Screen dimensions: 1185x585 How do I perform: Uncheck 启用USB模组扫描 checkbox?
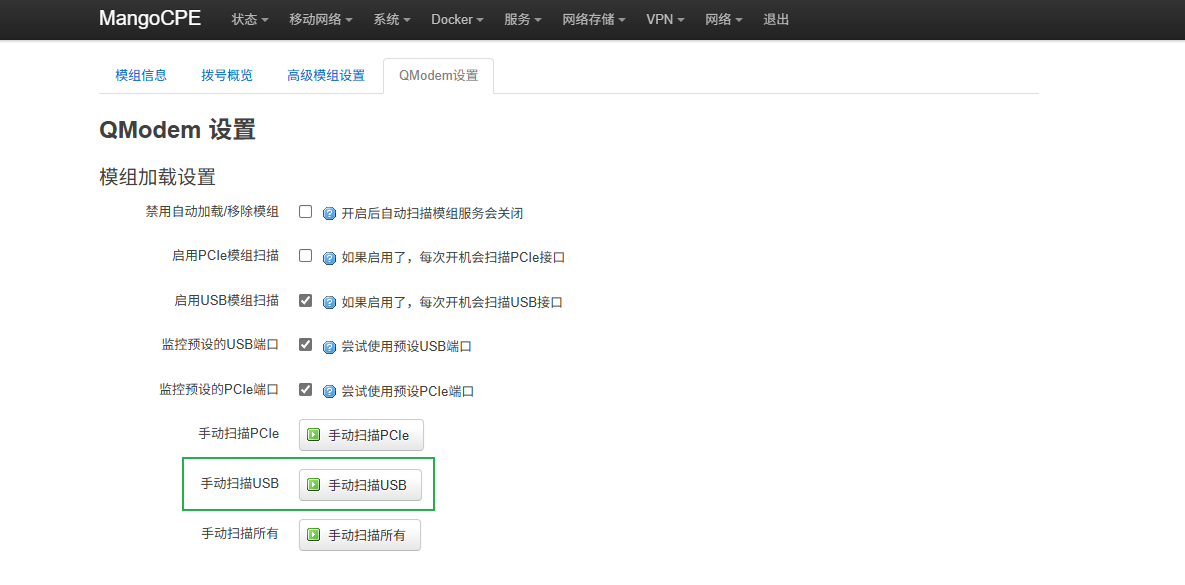pyautogui.click(x=306, y=300)
